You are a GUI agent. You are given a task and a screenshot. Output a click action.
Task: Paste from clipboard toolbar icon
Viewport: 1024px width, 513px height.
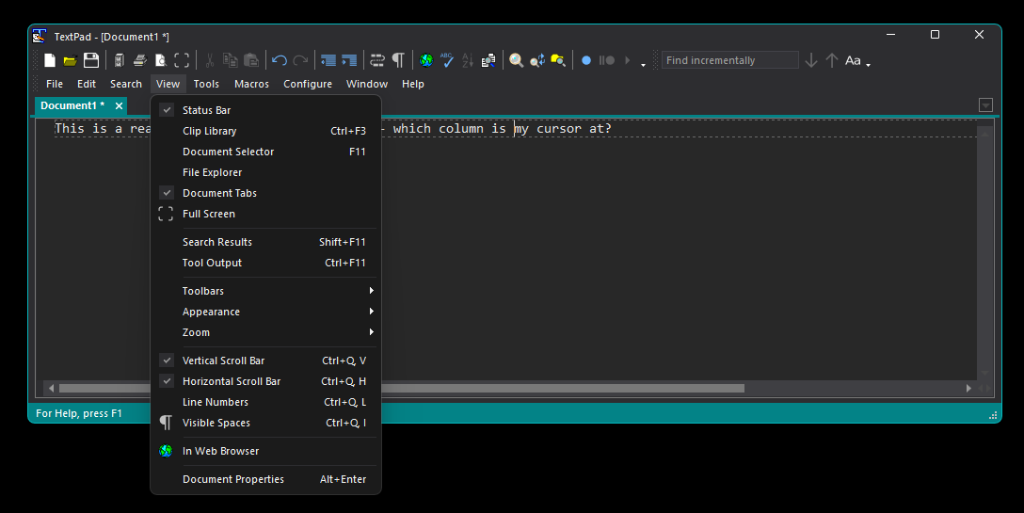251,60
